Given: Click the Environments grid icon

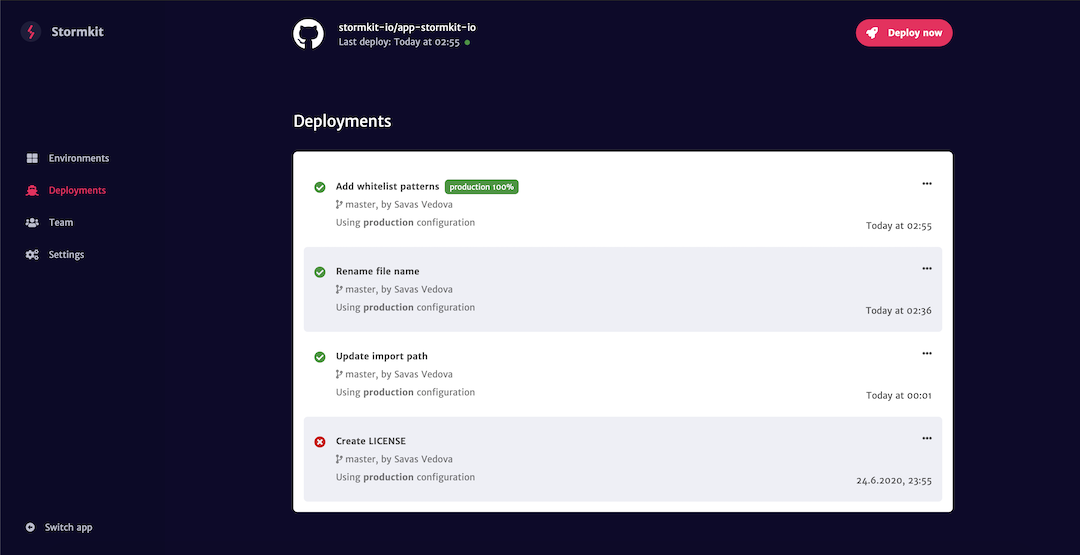Looking at the screenshot, I should coord(32,158).
